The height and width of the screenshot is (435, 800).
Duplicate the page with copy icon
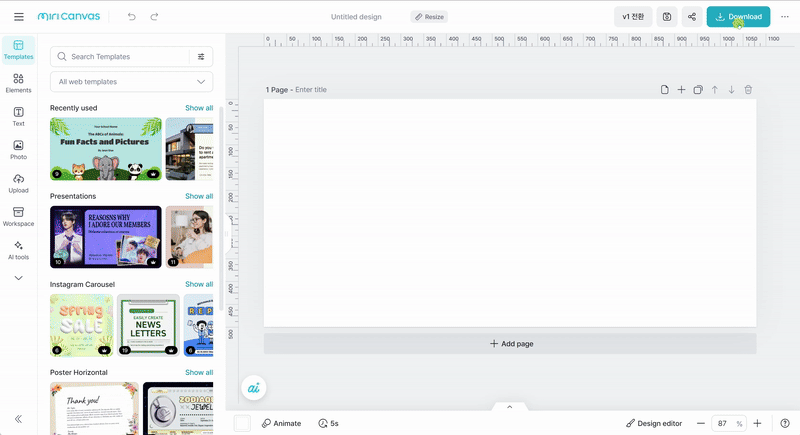[698, 90]
